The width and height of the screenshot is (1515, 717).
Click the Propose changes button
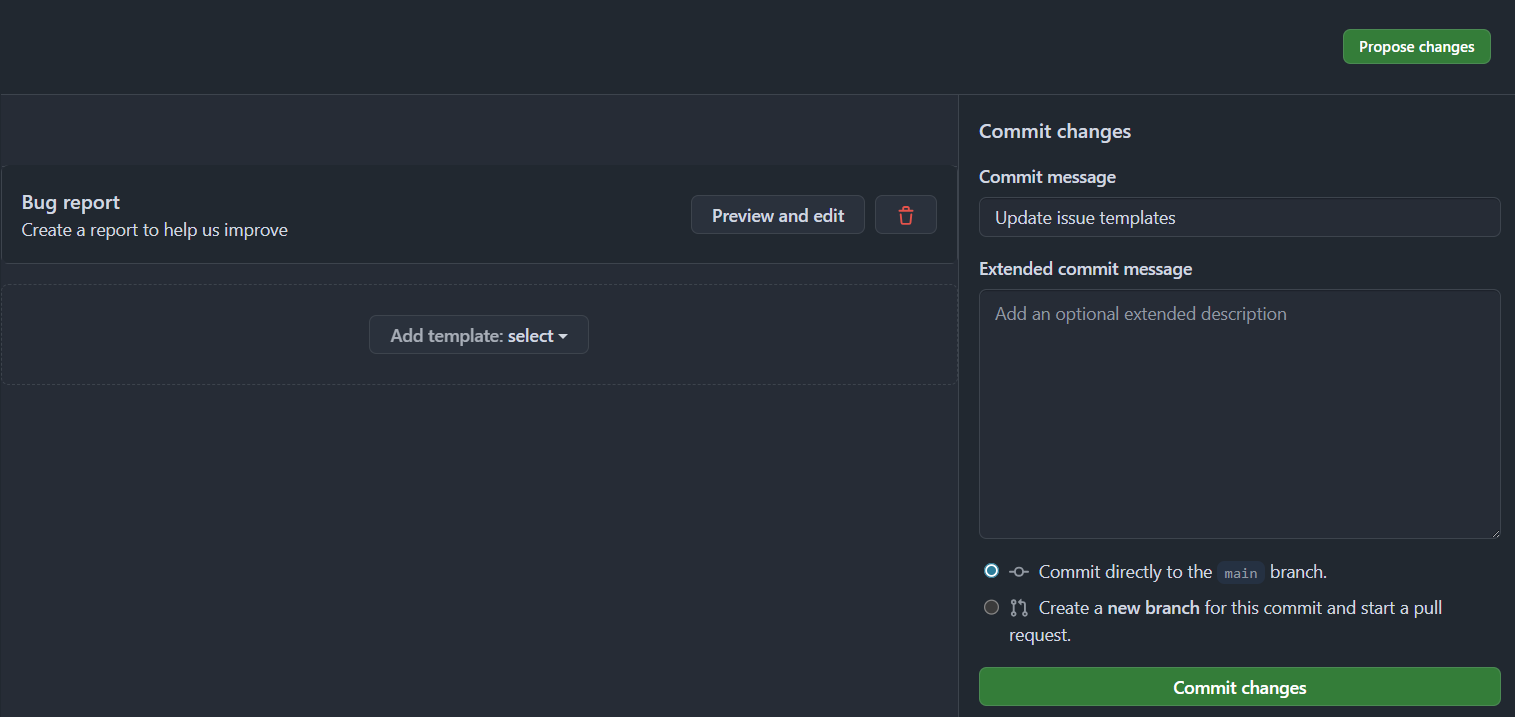point(1416,47)
